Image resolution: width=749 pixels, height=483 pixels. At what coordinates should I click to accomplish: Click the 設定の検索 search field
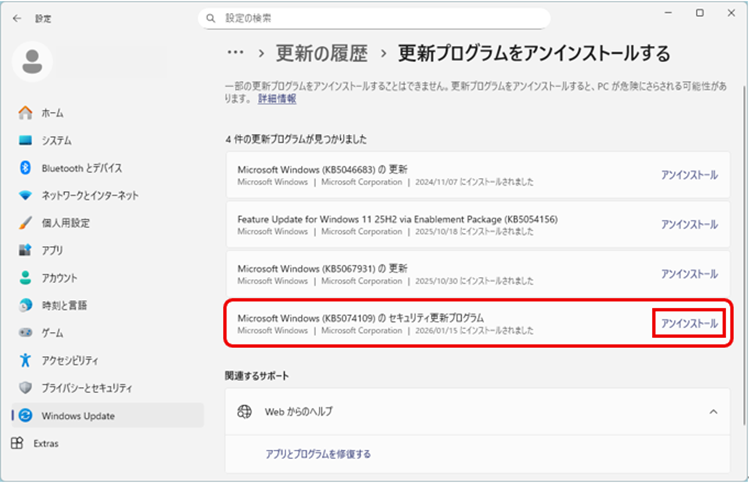(375, 18)
